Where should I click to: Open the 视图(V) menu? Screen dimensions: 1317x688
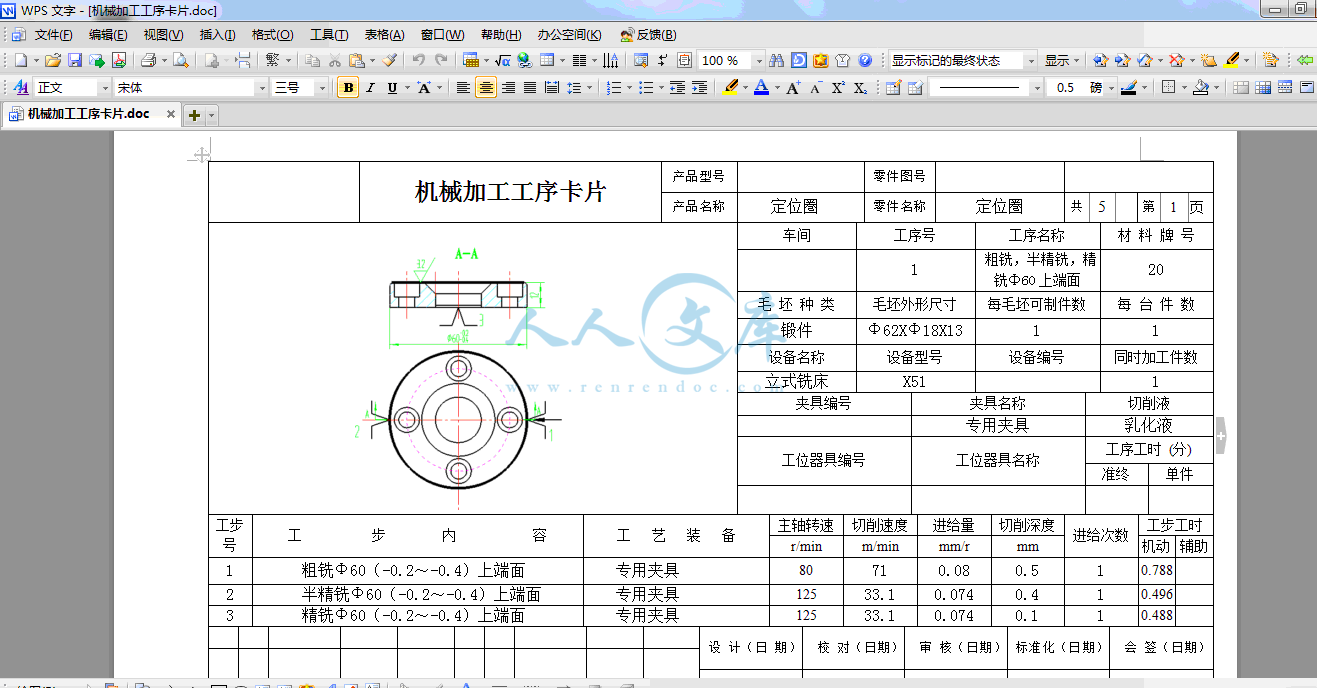pyautogui.click(x=163, y=34)
